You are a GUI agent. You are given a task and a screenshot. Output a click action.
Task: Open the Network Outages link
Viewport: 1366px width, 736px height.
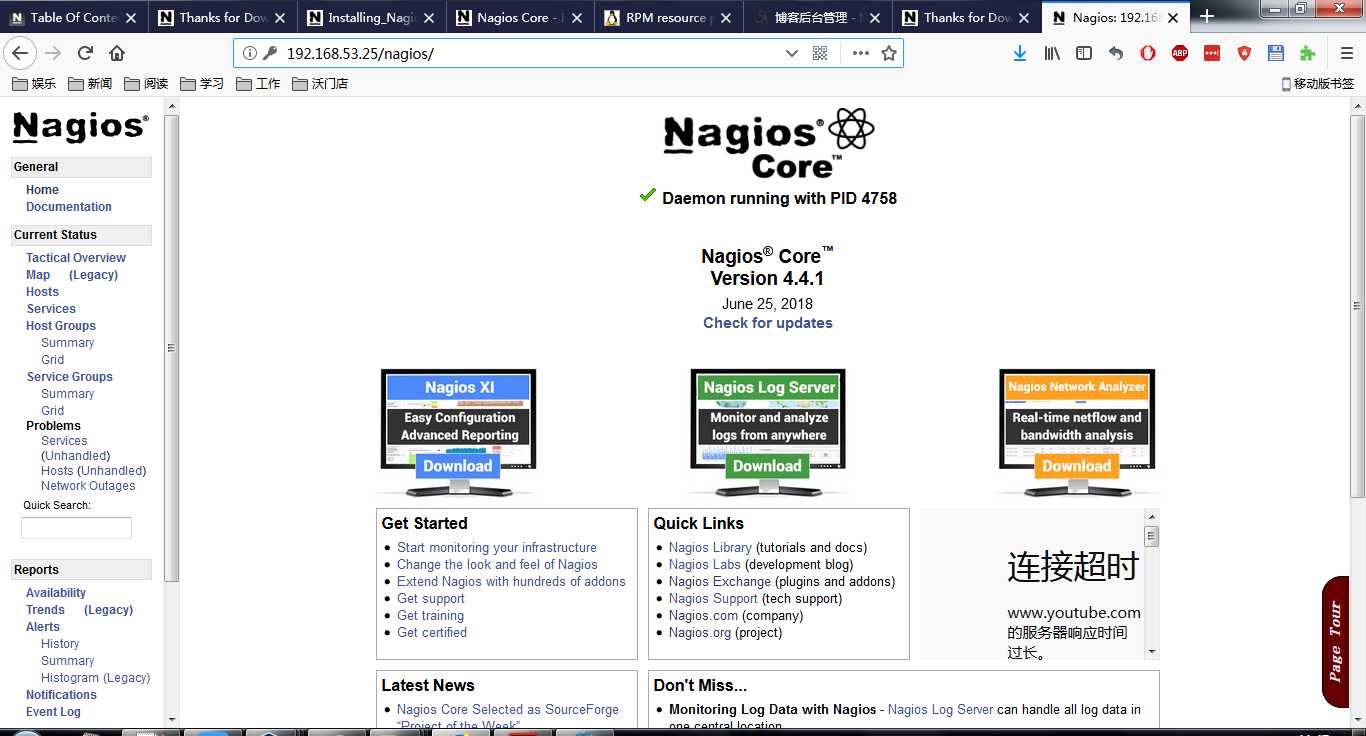click(x=88, y=486)
